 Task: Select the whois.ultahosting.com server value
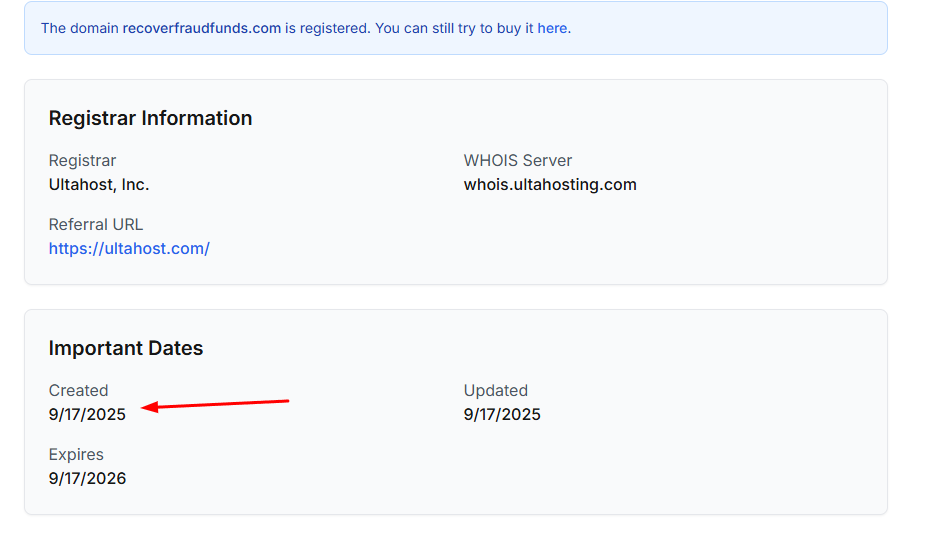[x=550, y=184]
